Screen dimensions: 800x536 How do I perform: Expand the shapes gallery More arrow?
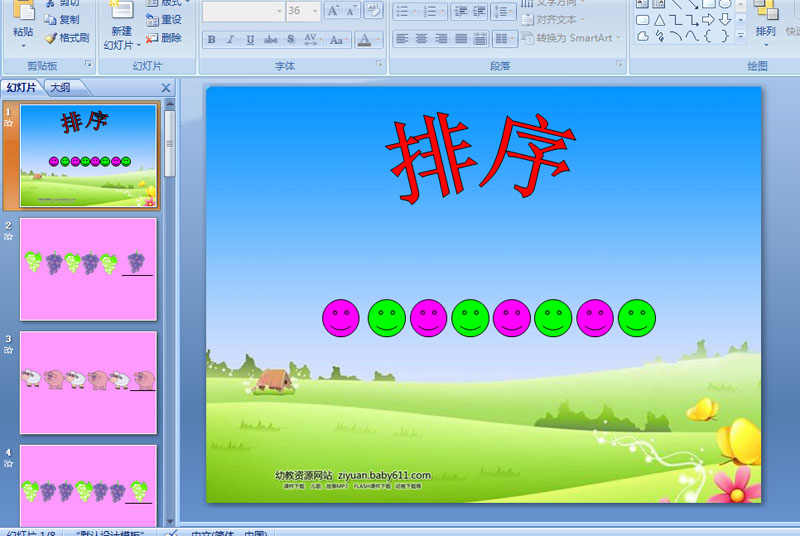[741, 36]
